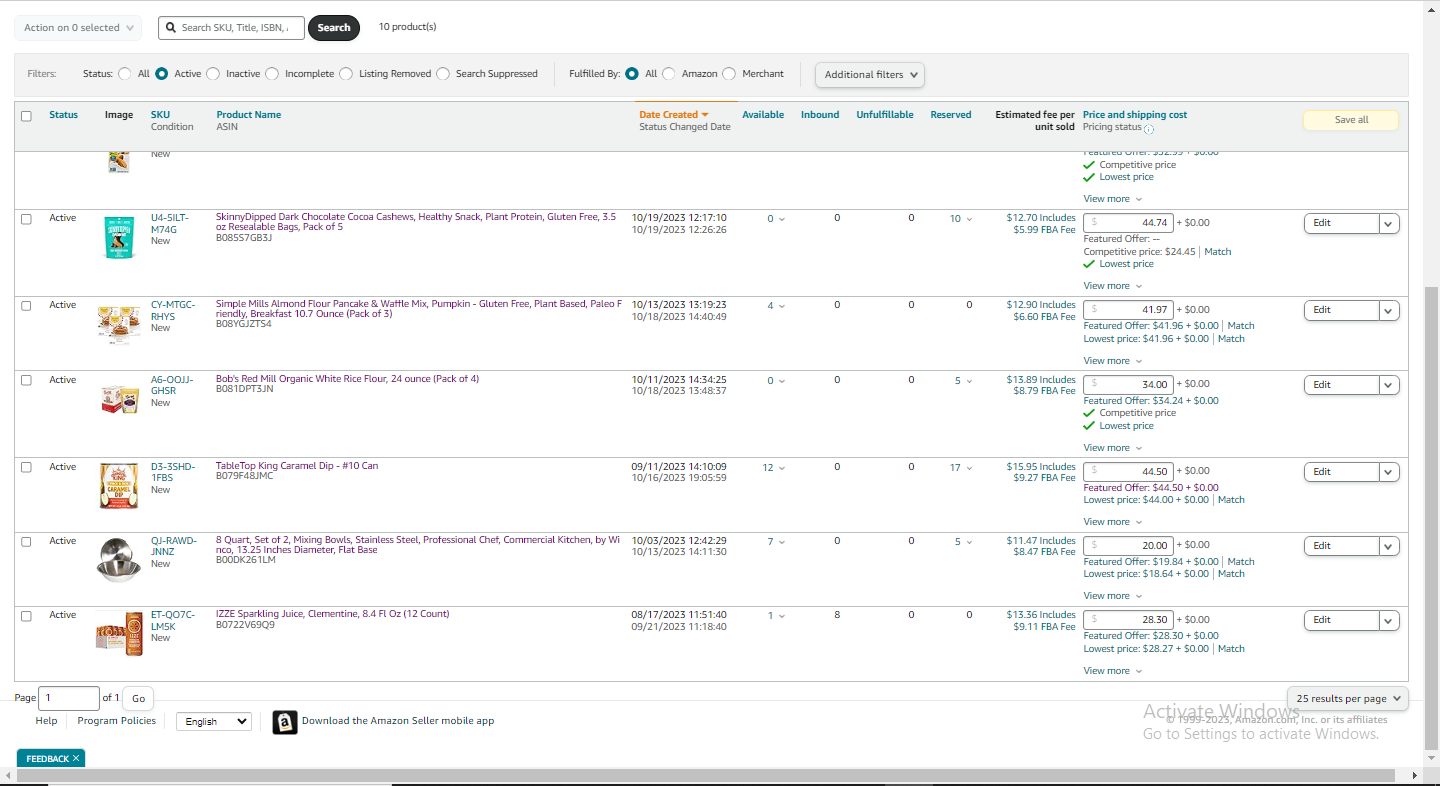Screen dimensions: 1440x786
Task: Close the FEEDBACK tab with its X
Action: 76,759
